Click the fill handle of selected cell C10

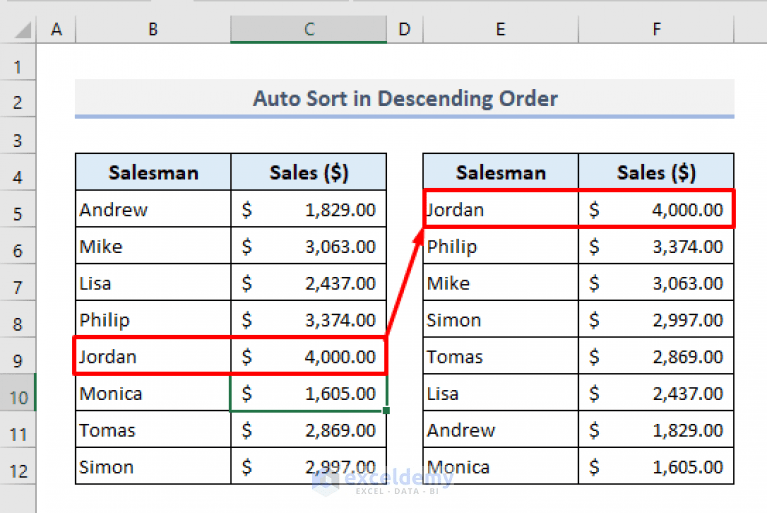pyautogui.click(x=386, y=410)
